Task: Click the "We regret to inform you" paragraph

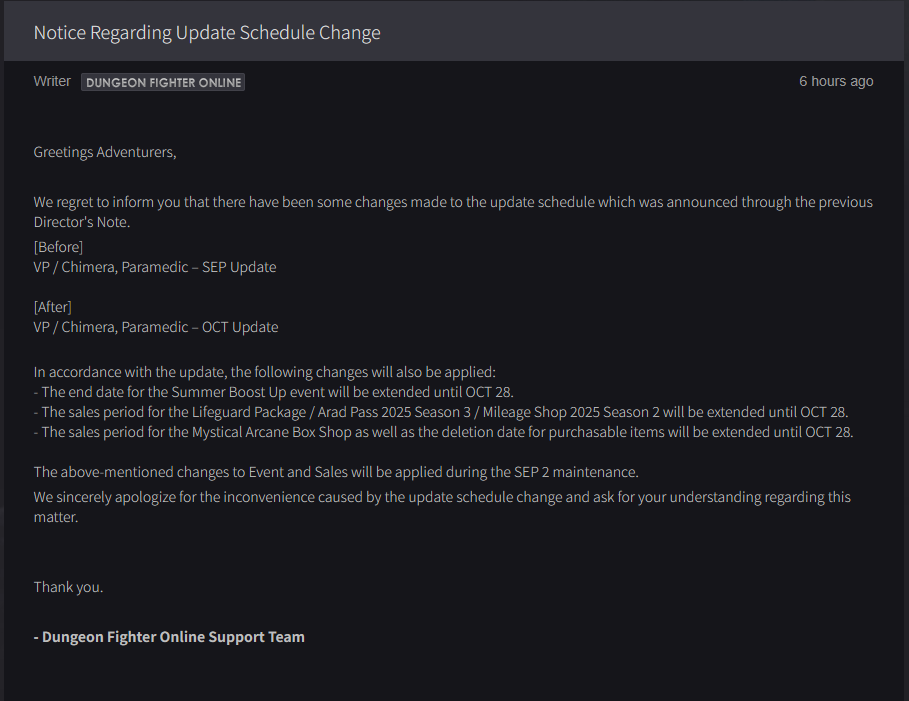Action: [453, 212]
